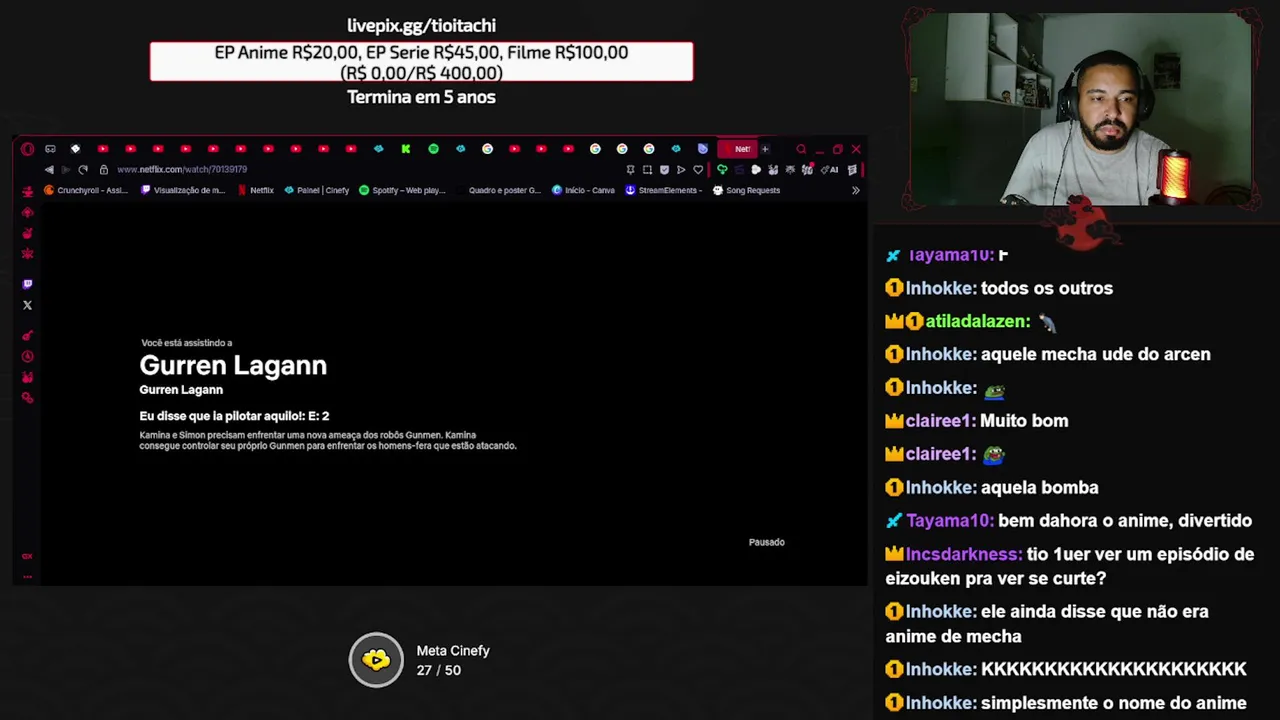Open the Crunchyroll bookmark
1280x720 pixels.
click(86, 190)
